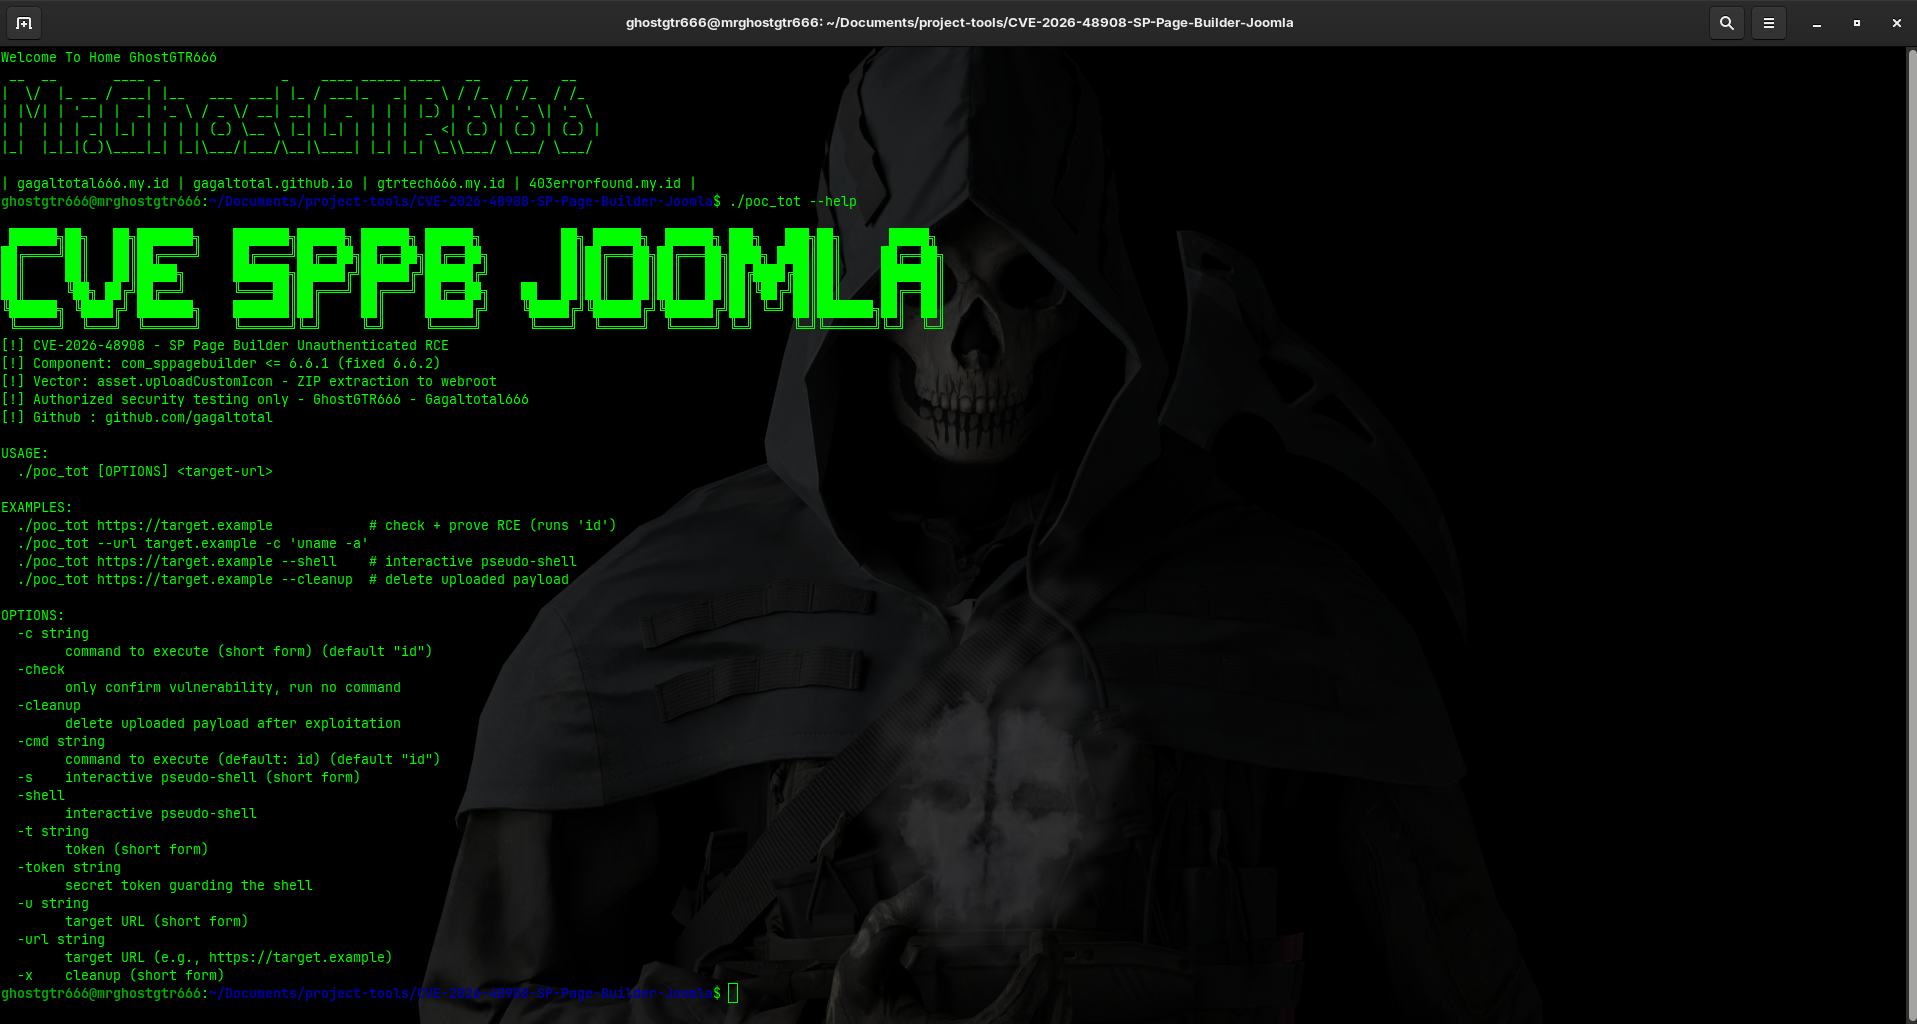
Task: Click the large CVE SPPB JOOMLA banner
Action: pyautogui.click(x=472, y=277)
